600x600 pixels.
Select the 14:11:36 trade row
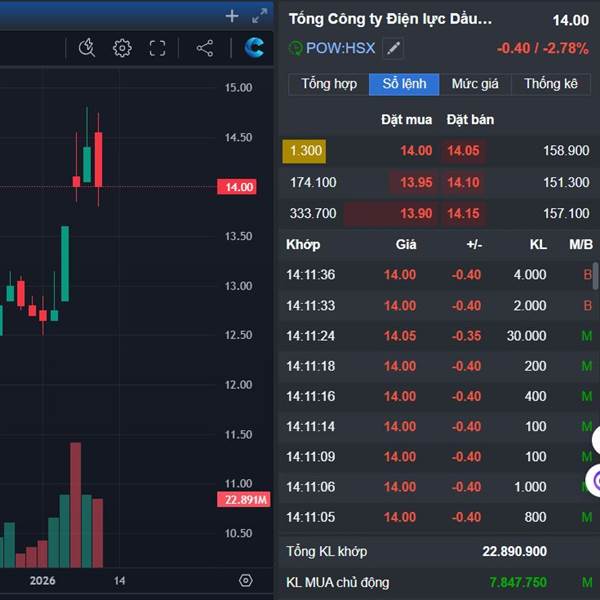point(439,275)
